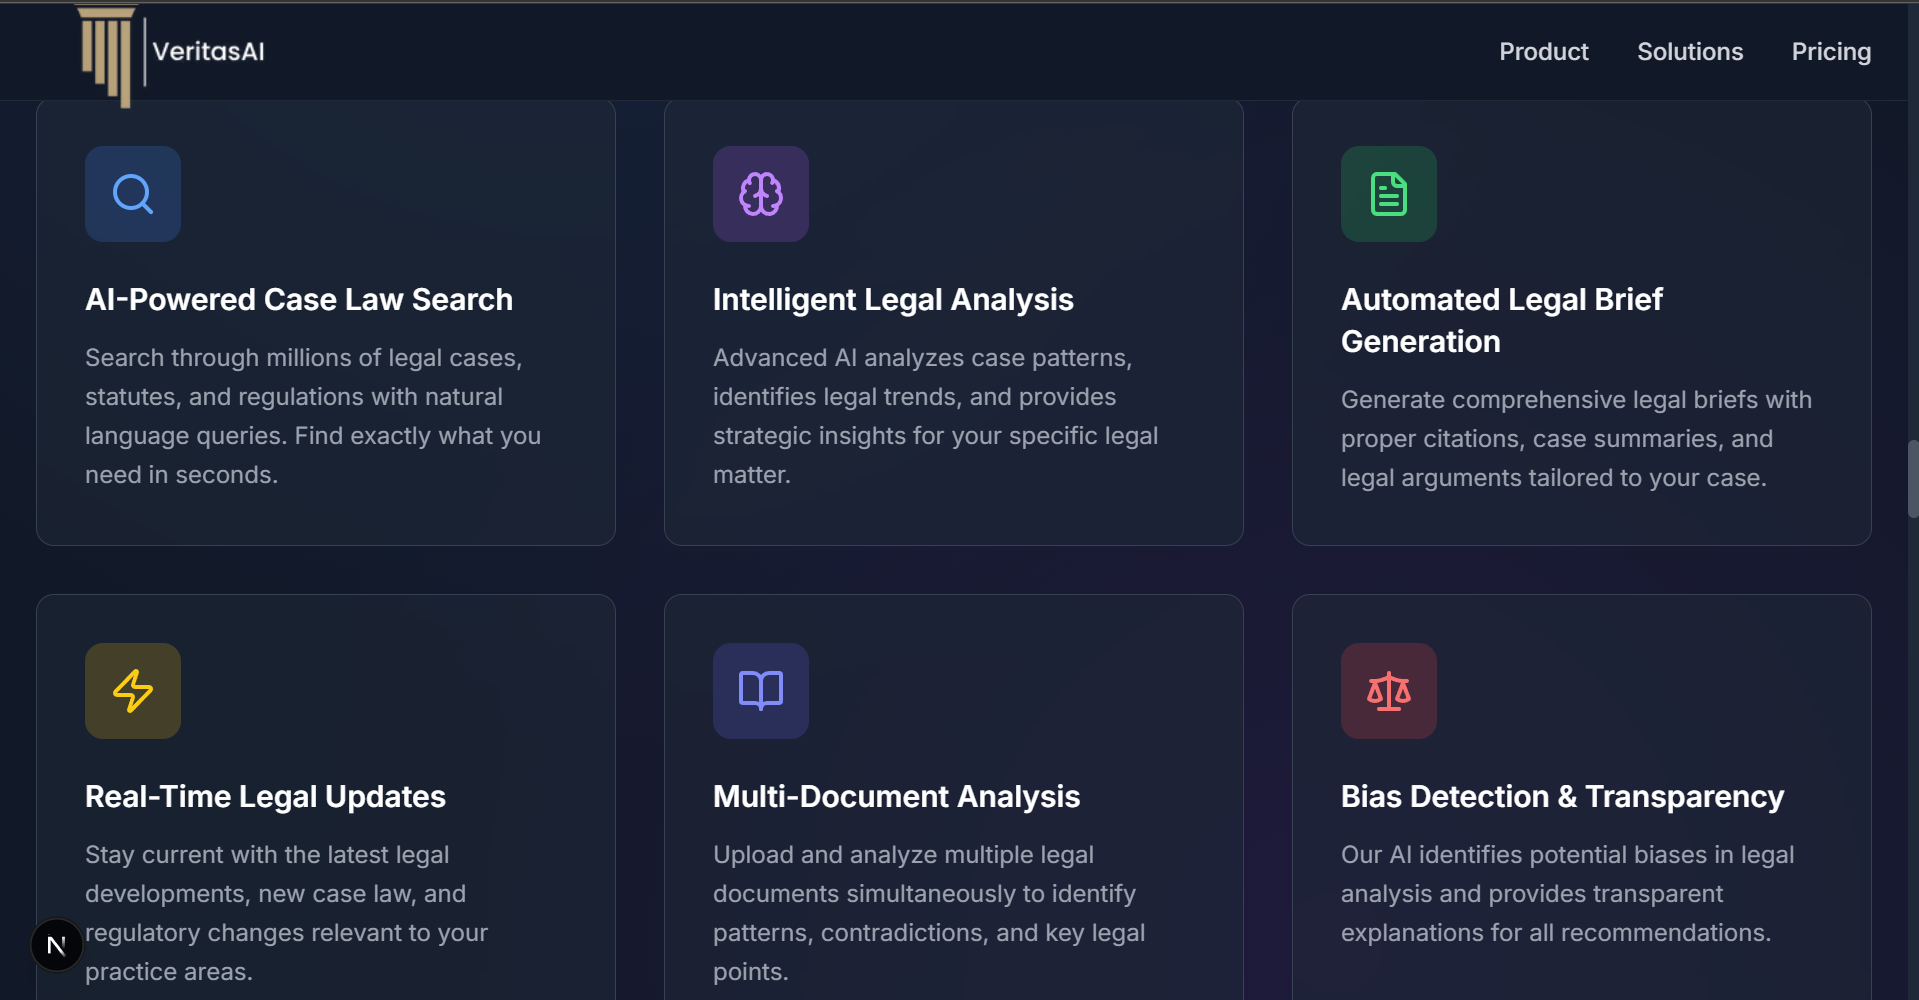Click the 'Search through millions of legal cases' description
This screenshot has width=1919, height=1000.
pyautogui.click(x=313, y=416)
